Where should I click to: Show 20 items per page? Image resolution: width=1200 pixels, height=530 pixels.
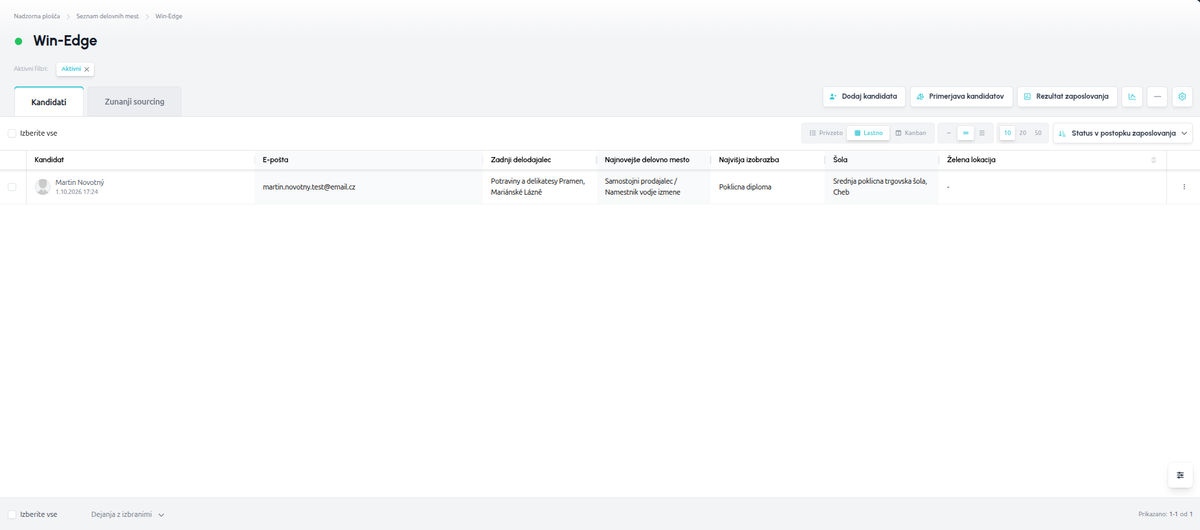point(1023,133)
